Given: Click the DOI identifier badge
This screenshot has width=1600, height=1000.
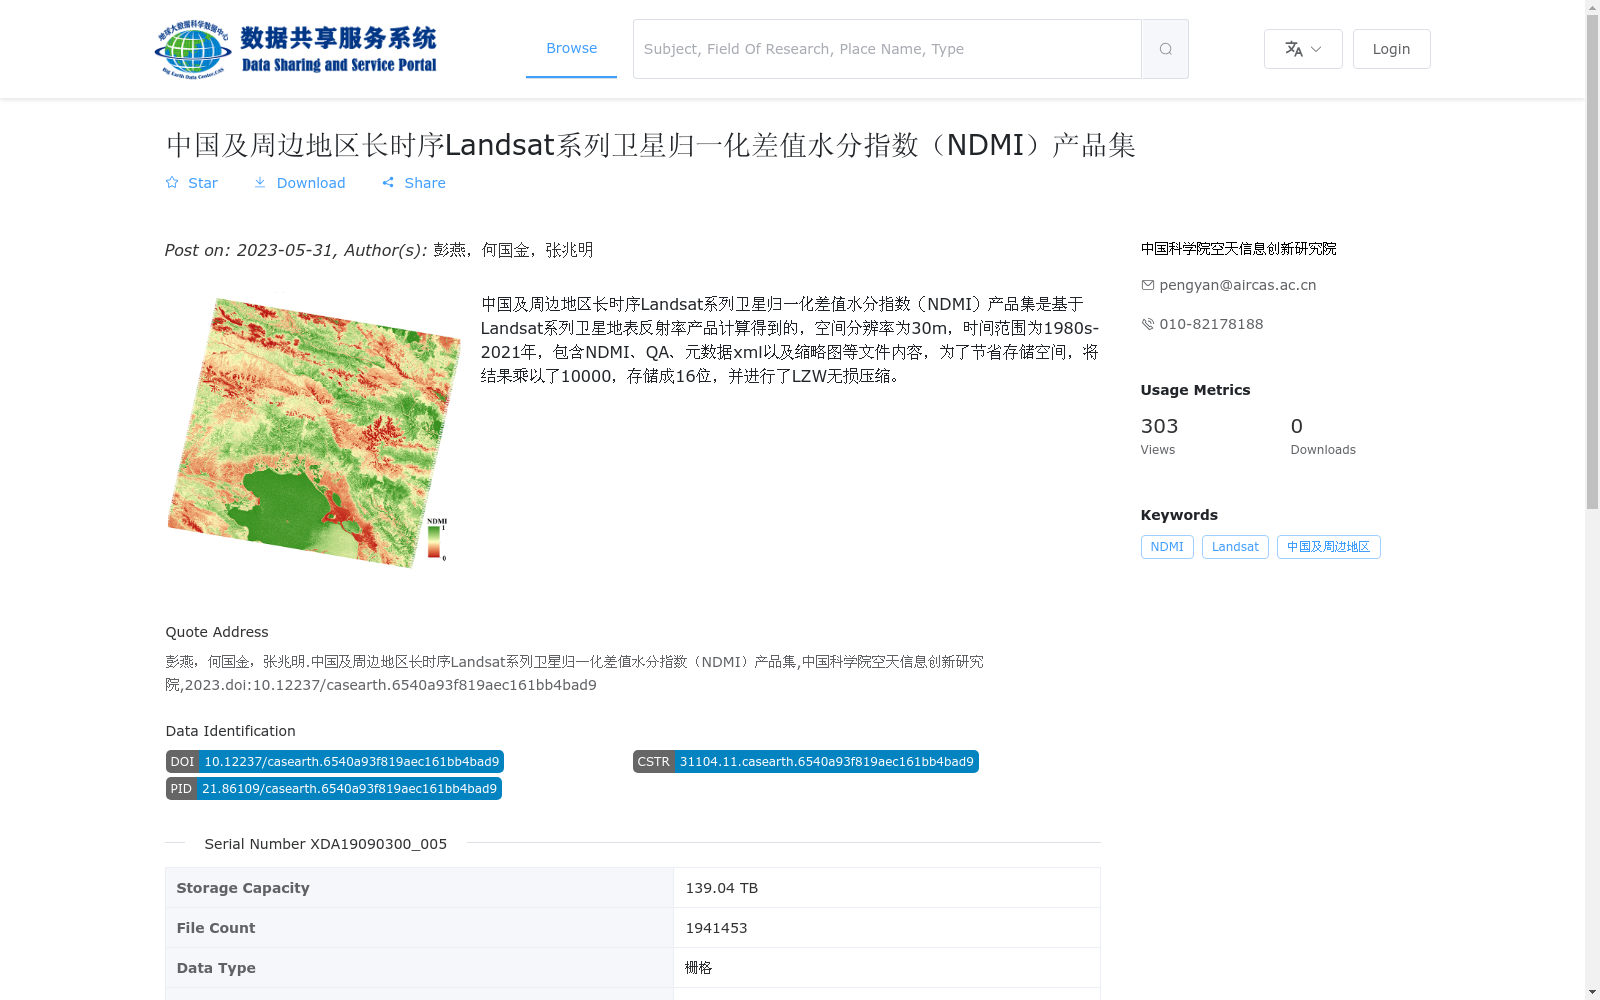Looking at the screenshot, I should (x=334, y=762).
